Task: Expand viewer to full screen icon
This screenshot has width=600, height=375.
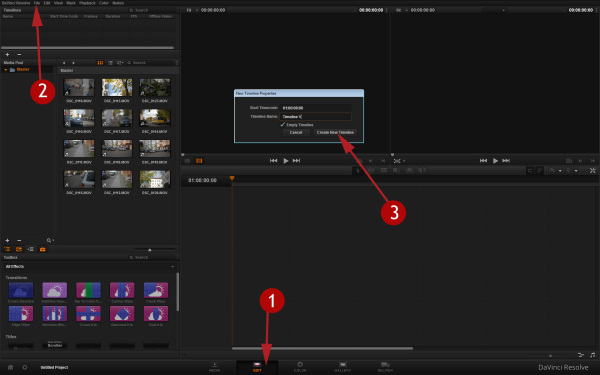Action: 593,171
